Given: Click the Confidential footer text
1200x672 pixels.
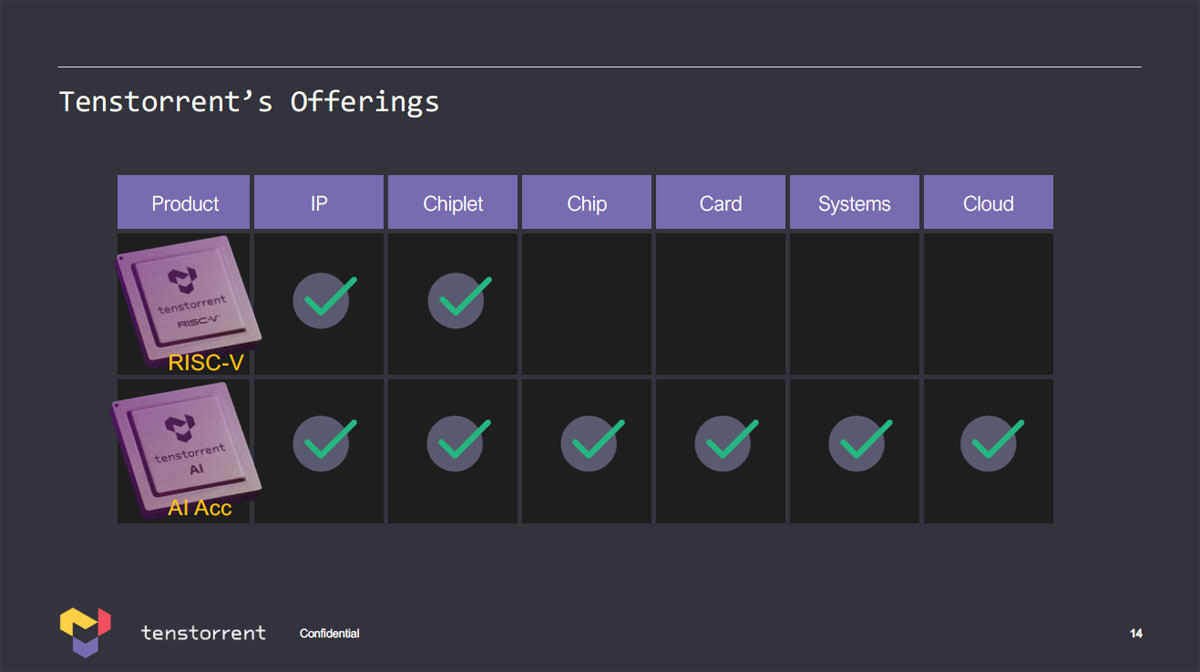Looking at the screenshot, I should click(x=329, y=633).
